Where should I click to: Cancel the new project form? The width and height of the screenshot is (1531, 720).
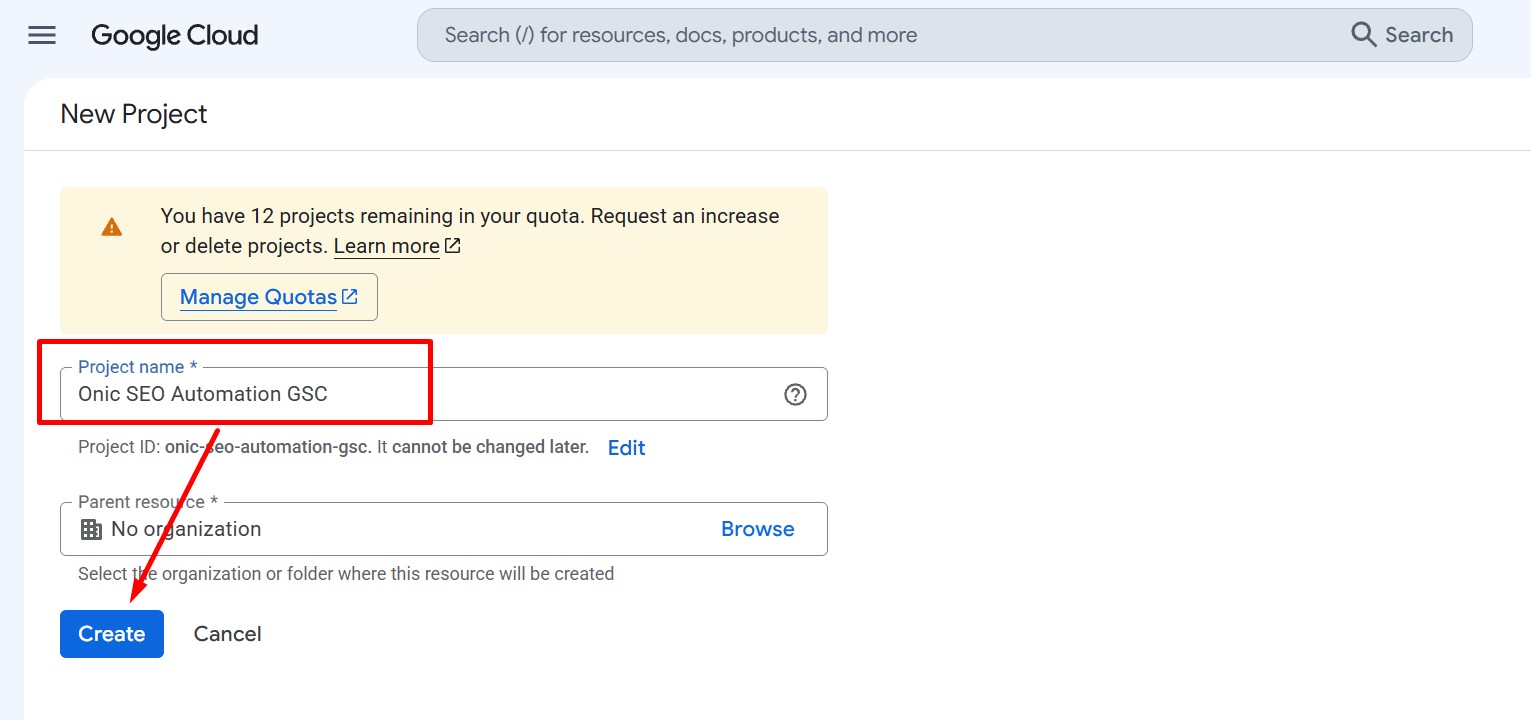coord(228,634)
